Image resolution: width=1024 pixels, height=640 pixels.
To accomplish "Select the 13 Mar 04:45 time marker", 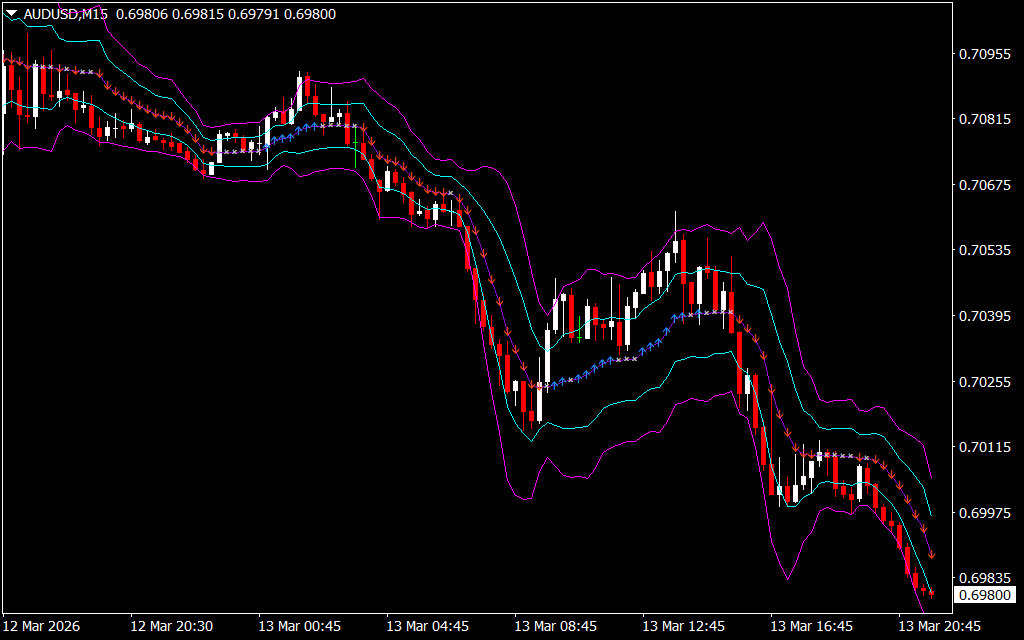I will pos(427,626).
